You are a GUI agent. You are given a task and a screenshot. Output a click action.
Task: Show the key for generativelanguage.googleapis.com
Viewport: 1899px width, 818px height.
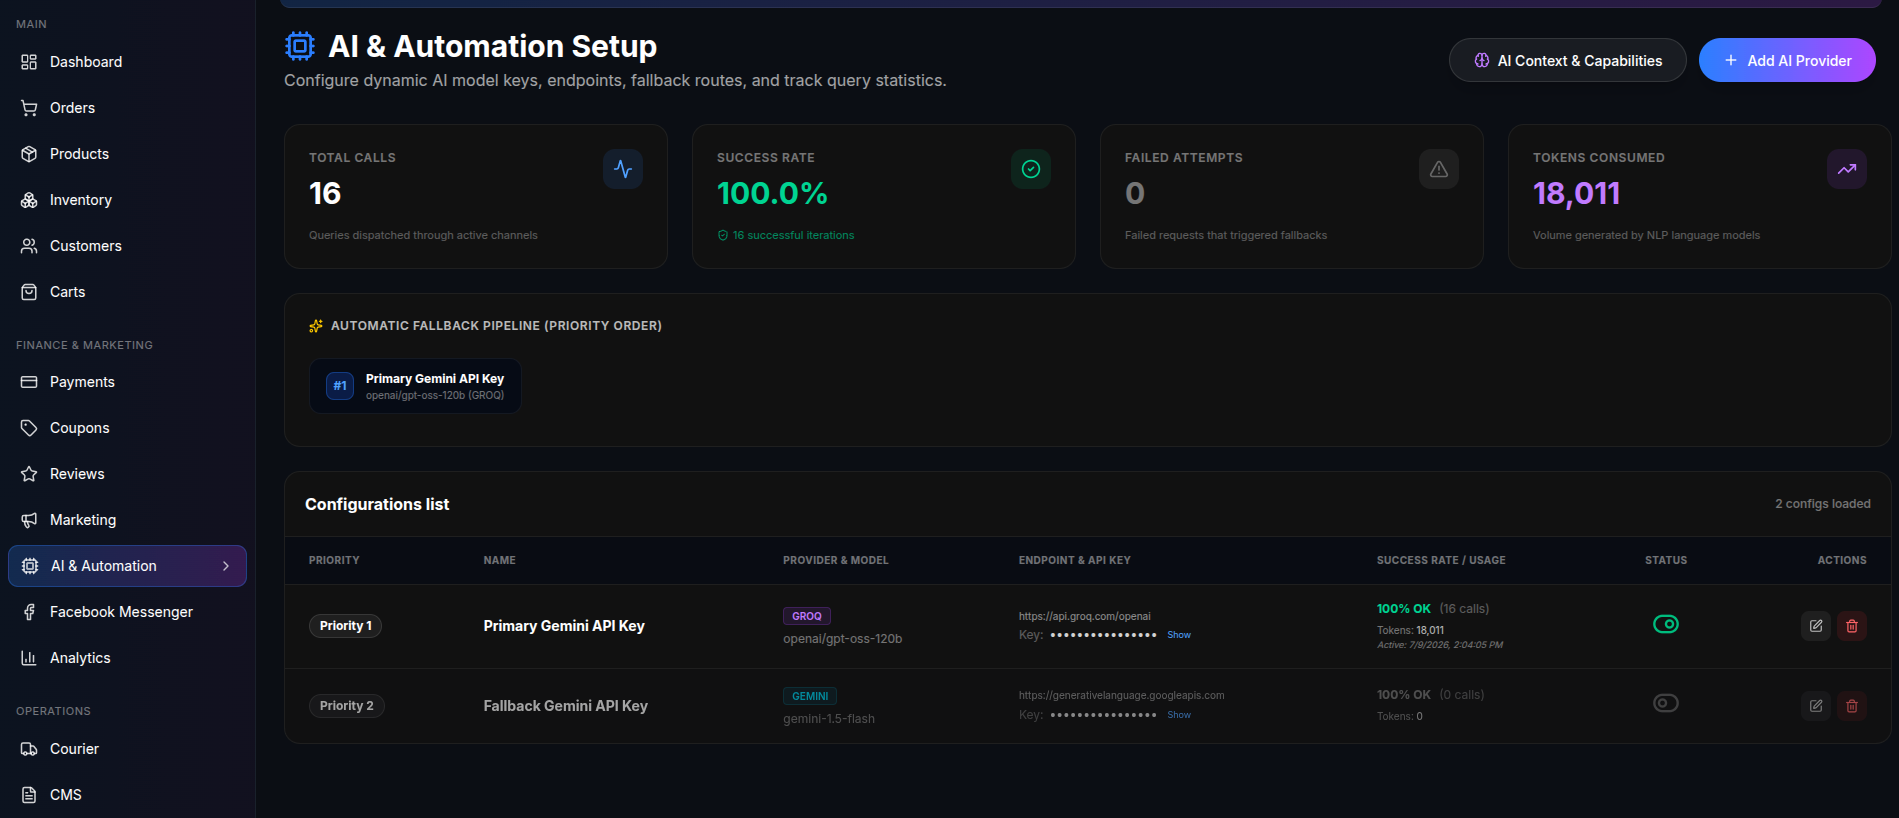(1179, 715)
